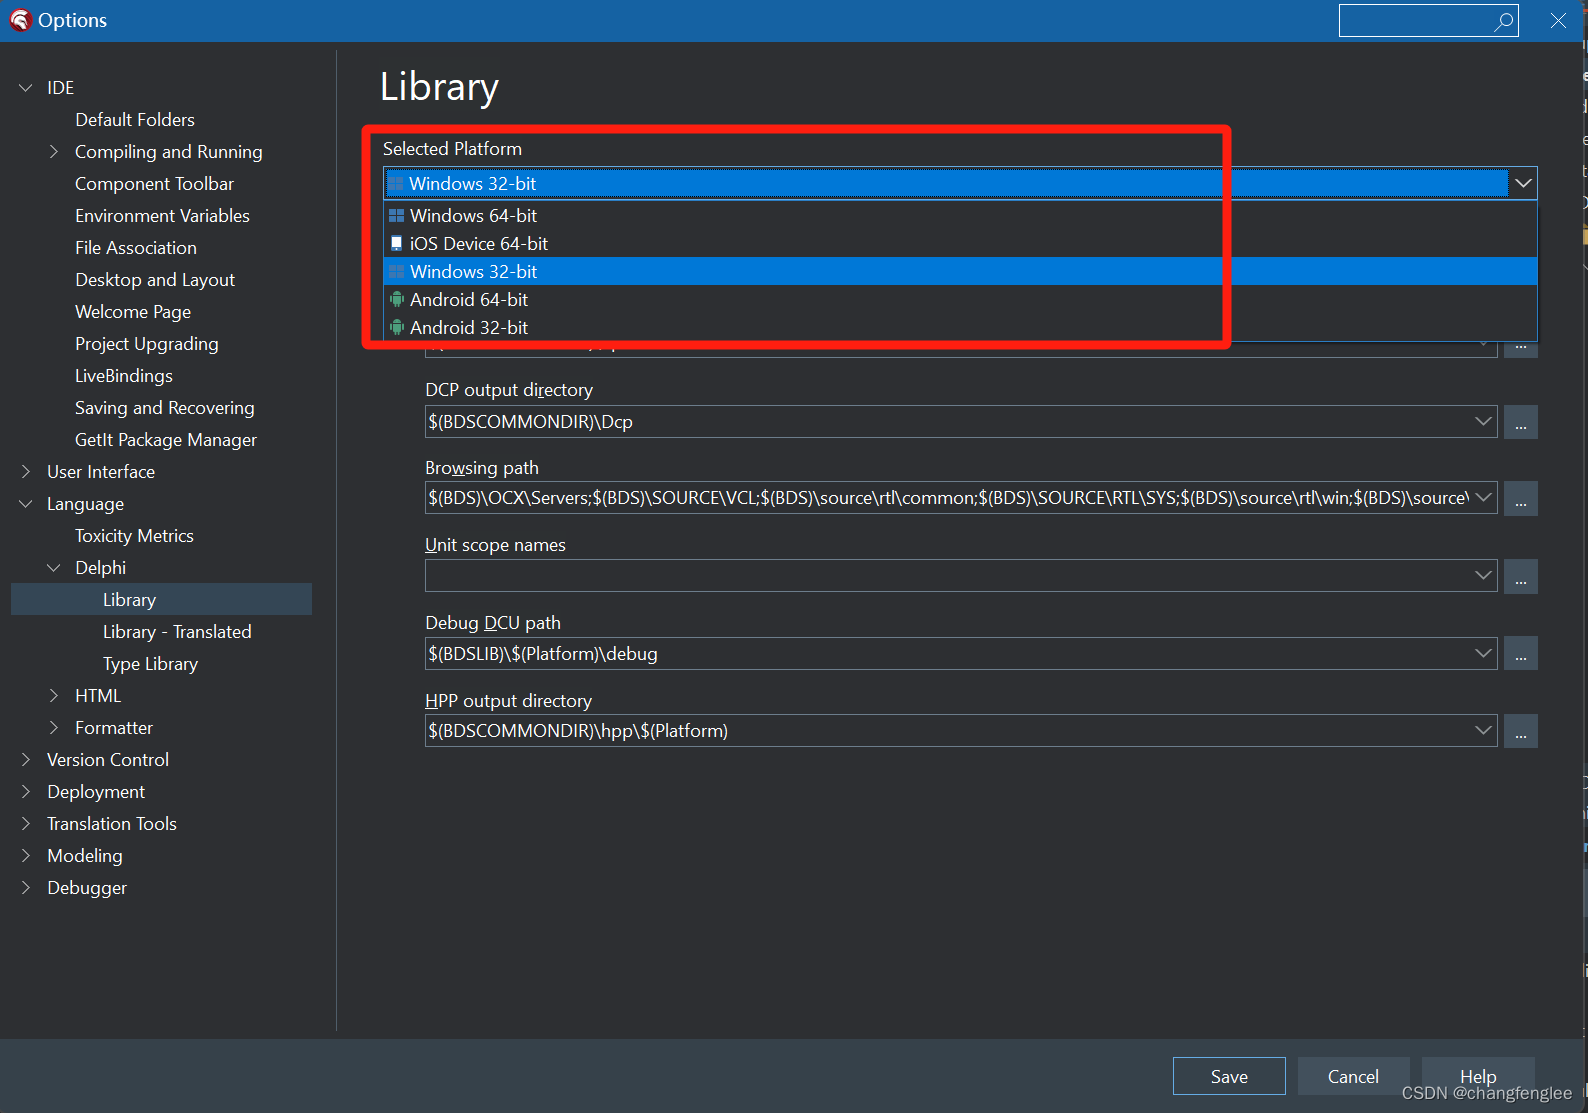
Task: Expand the User Interface tree node
Action: (26, 471)
